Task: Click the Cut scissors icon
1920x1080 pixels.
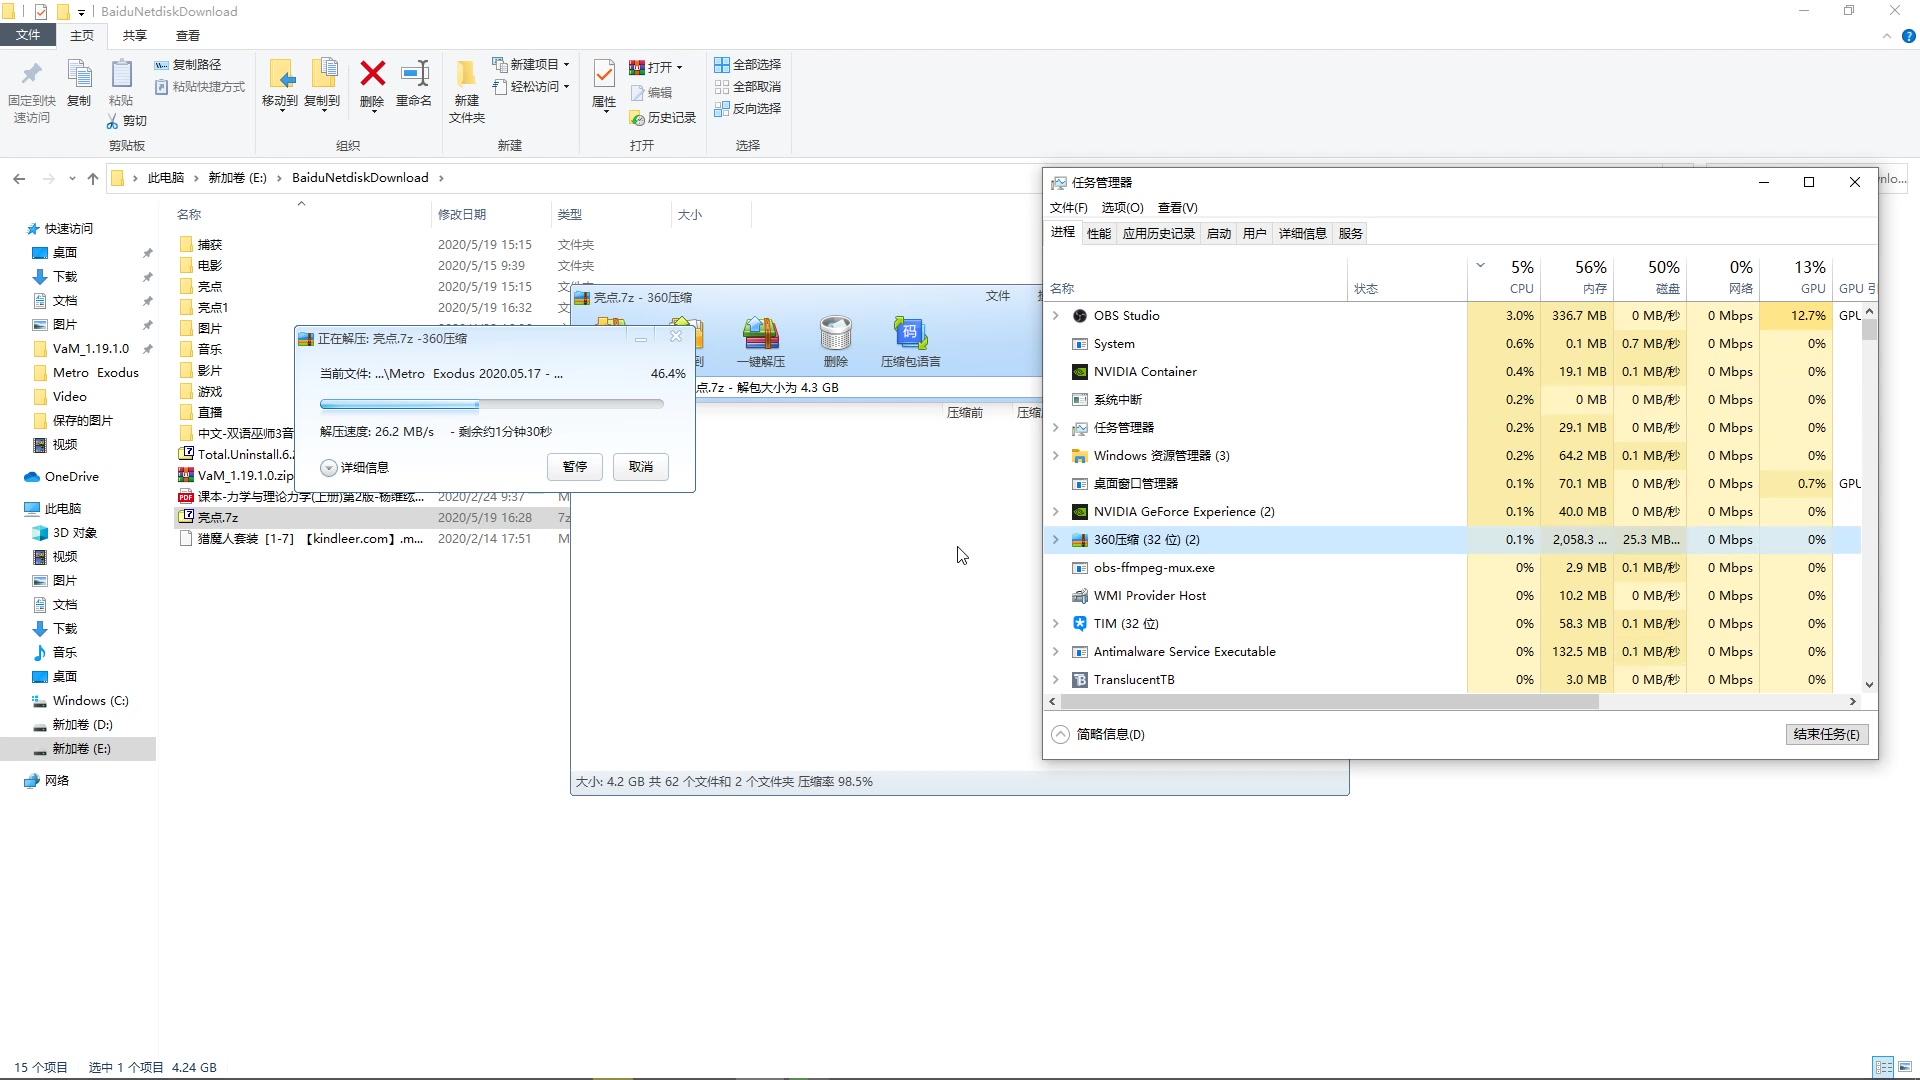Action: 113,121
